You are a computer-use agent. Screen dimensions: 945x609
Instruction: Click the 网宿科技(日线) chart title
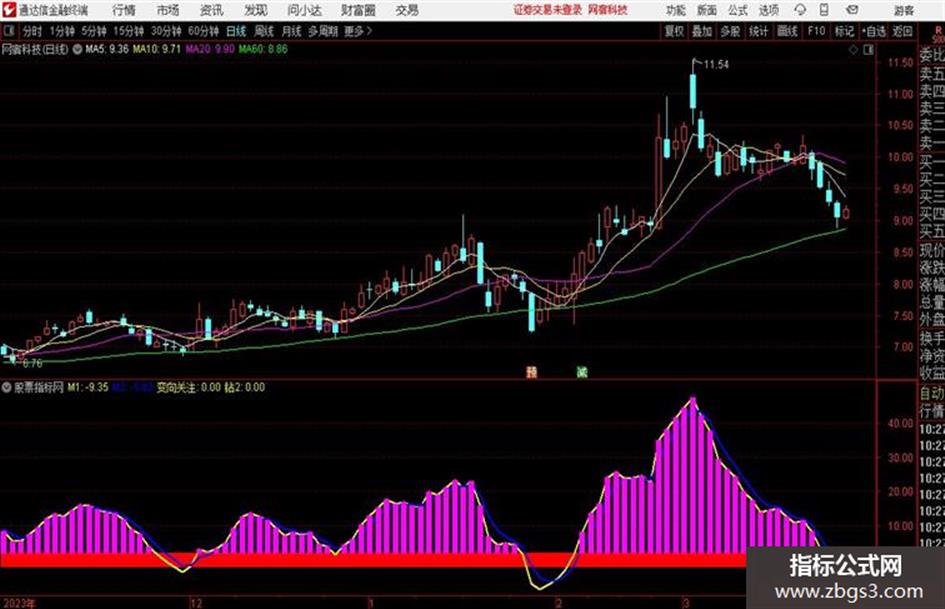point(35,49)
